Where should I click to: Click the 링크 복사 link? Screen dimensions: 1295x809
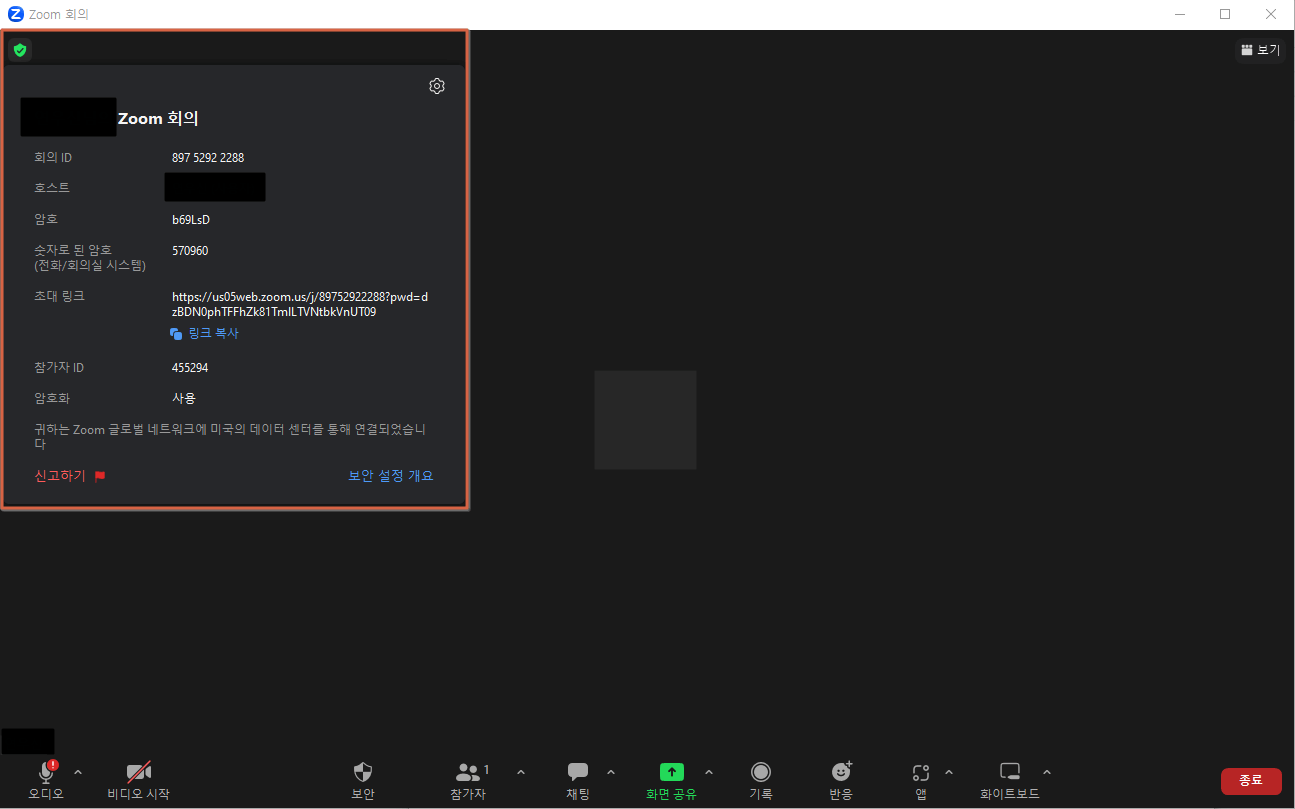pos(213,334)
